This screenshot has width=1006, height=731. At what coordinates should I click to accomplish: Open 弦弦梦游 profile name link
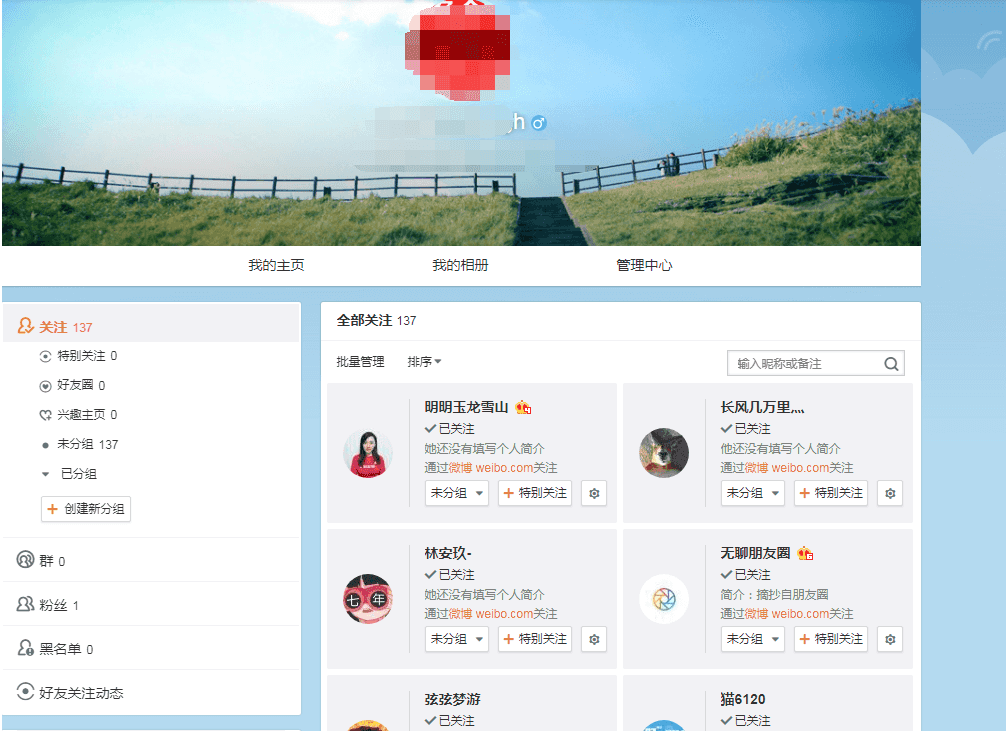coord(452,700)
